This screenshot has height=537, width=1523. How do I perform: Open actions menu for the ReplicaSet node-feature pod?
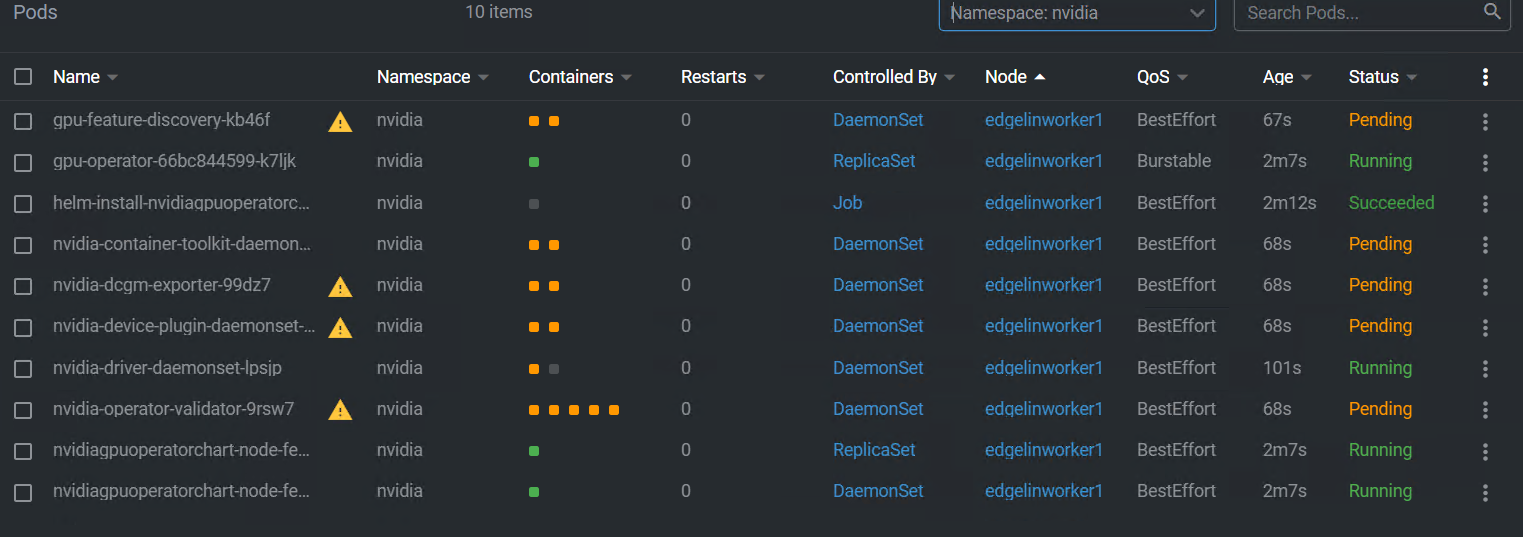pyautogui.click(x=1485, y=451)
